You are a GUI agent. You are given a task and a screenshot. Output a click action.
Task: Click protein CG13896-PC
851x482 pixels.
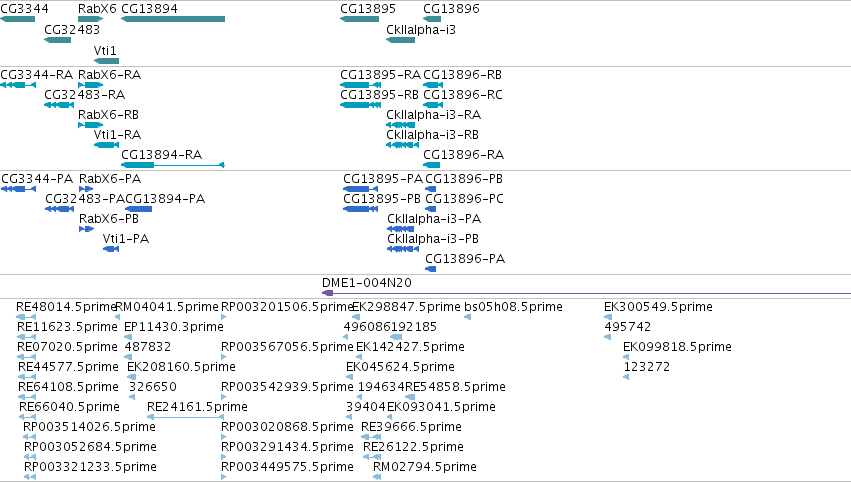[465, 199]
